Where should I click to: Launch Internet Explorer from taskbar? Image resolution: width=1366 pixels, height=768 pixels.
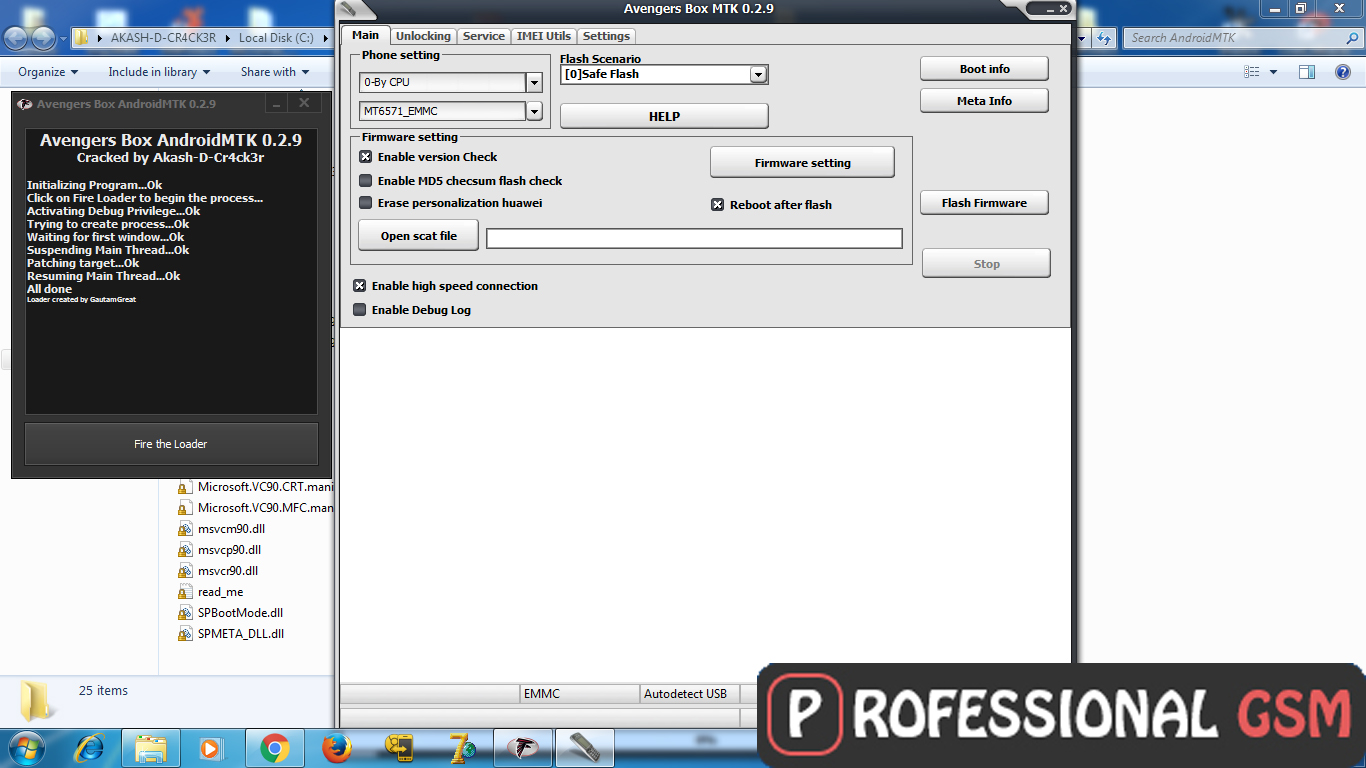coord(91,748)
